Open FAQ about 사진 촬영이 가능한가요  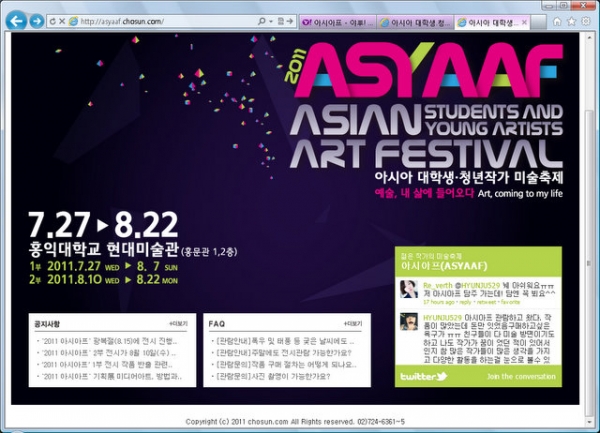tap(273, 376)
